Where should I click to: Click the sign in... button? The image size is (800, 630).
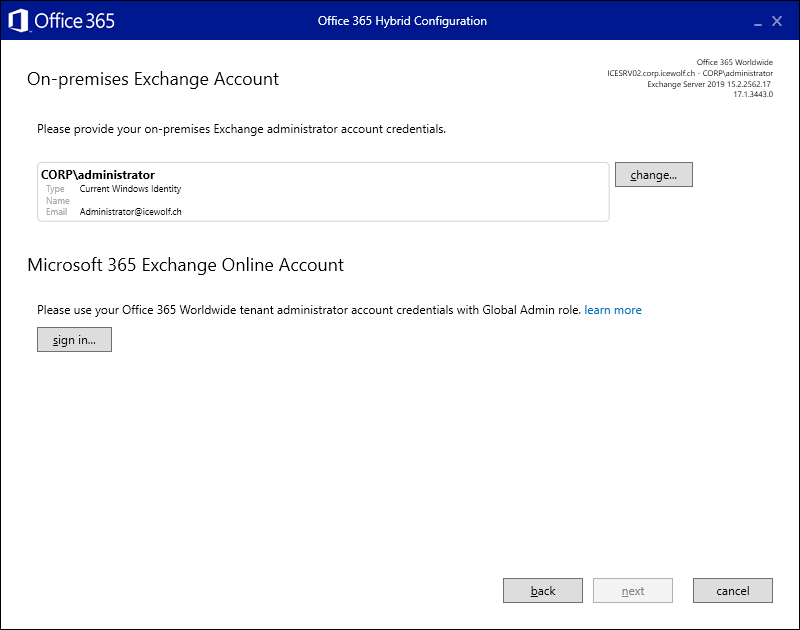74,340
